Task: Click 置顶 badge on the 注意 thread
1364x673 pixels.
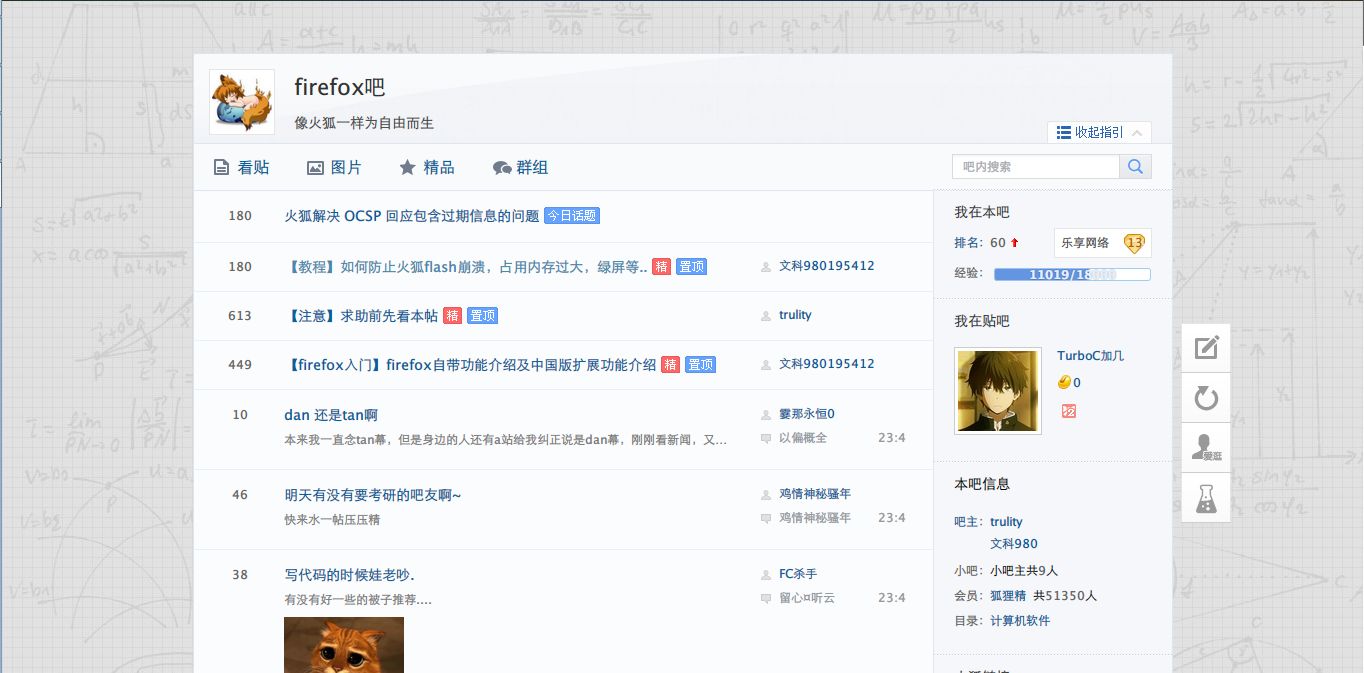Action: (482, 316)
